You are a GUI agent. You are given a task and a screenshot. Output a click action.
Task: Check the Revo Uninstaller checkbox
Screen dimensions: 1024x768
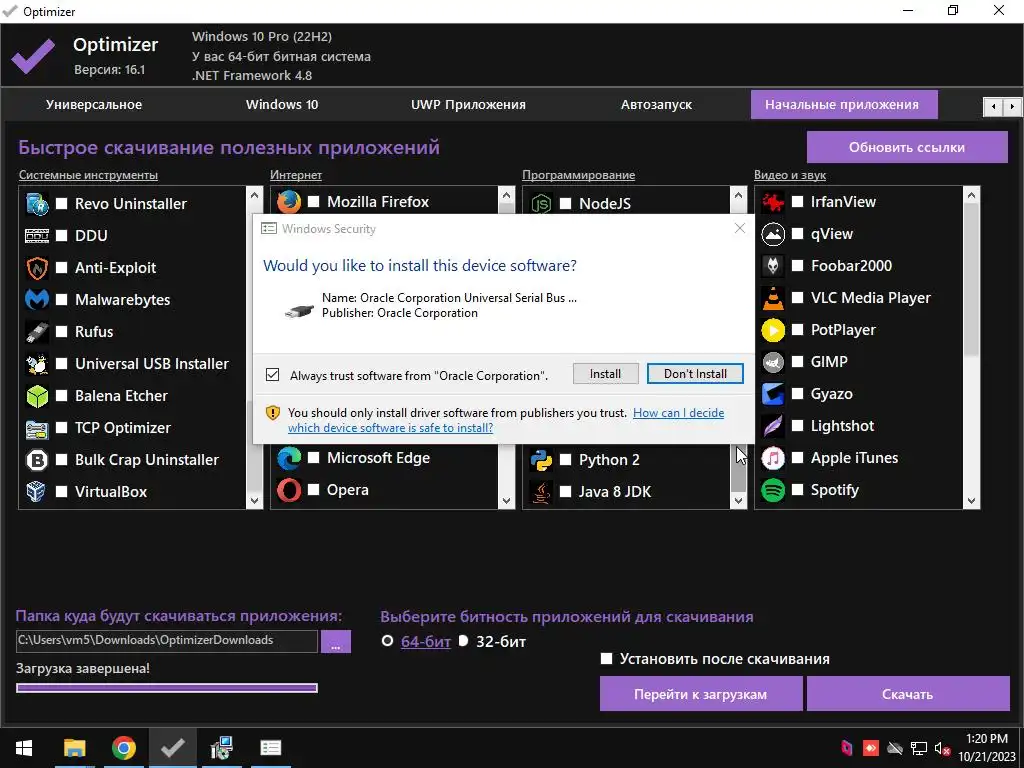tap(62, 204)
